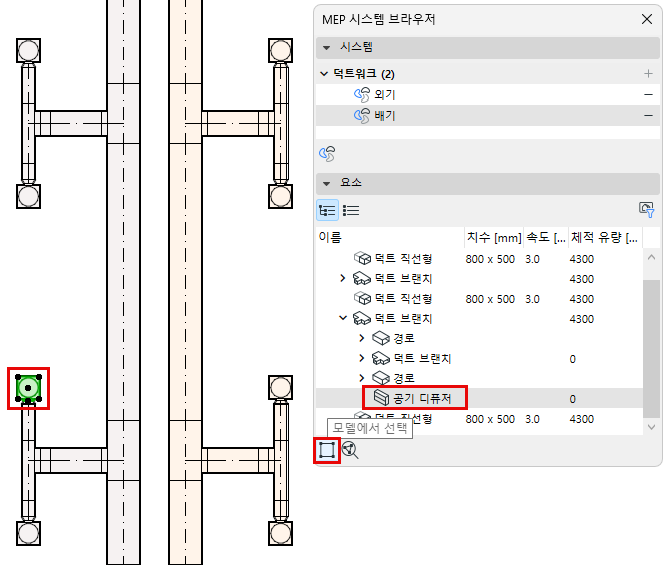Click the 800 x 500 size in first row

[x=490, y=259]
